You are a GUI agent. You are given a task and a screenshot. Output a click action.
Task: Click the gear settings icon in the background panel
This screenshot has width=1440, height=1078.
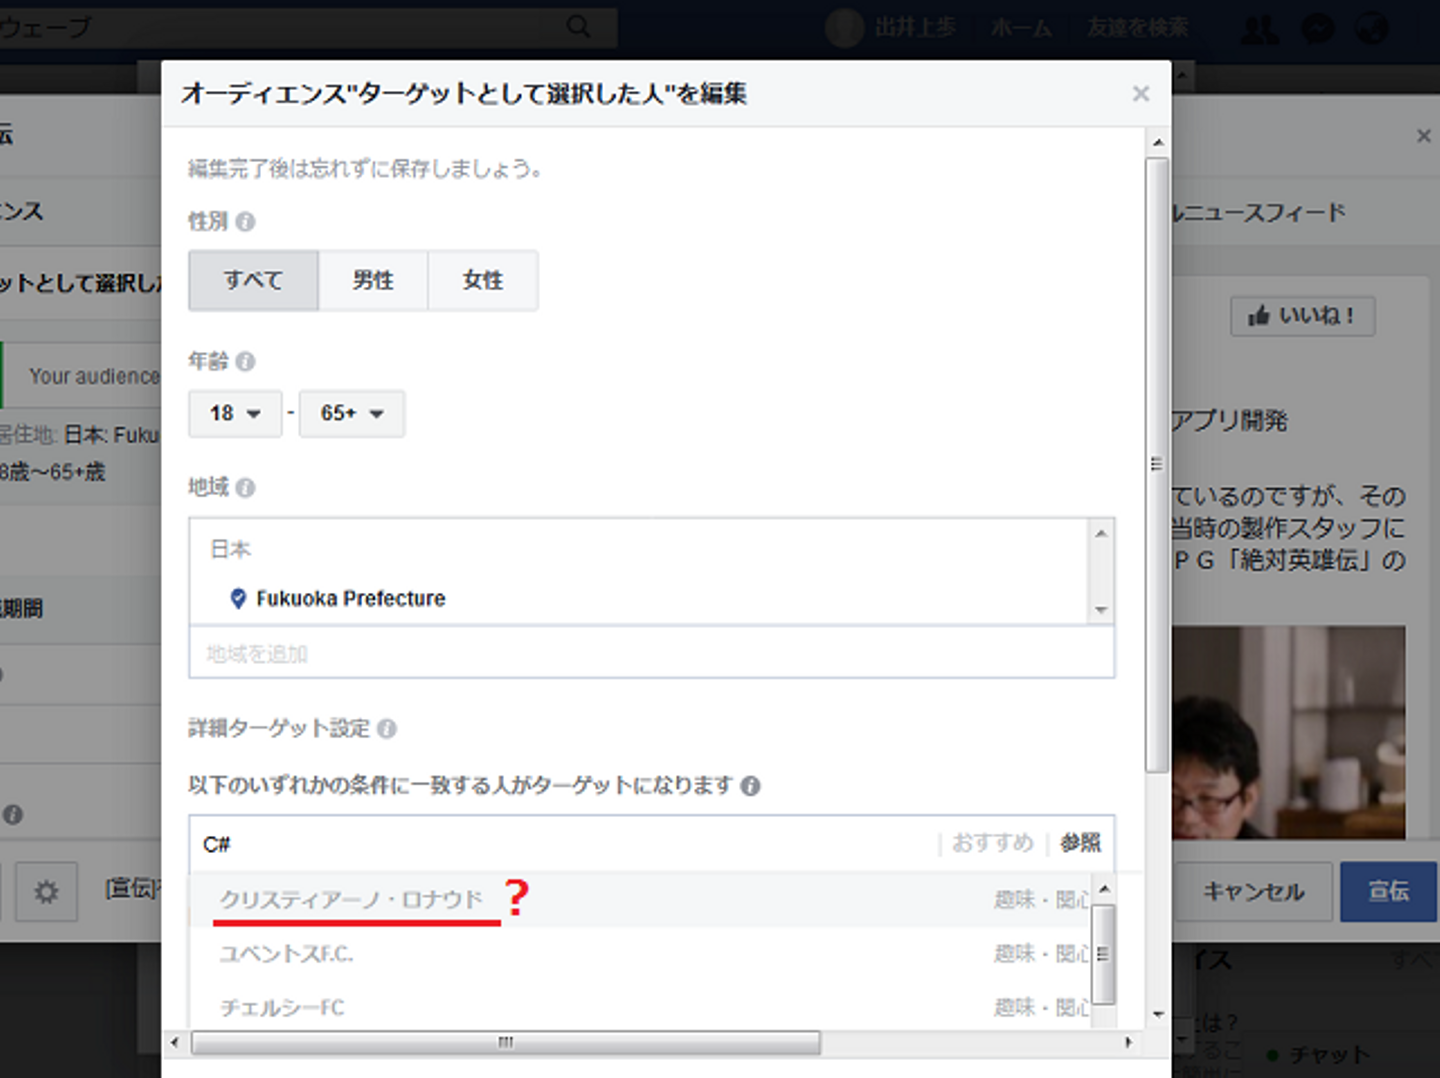pos(46,891)
